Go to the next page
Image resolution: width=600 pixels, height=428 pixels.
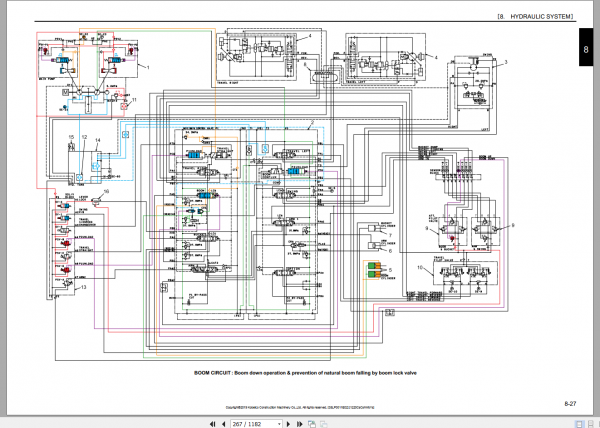click(289, 424)
